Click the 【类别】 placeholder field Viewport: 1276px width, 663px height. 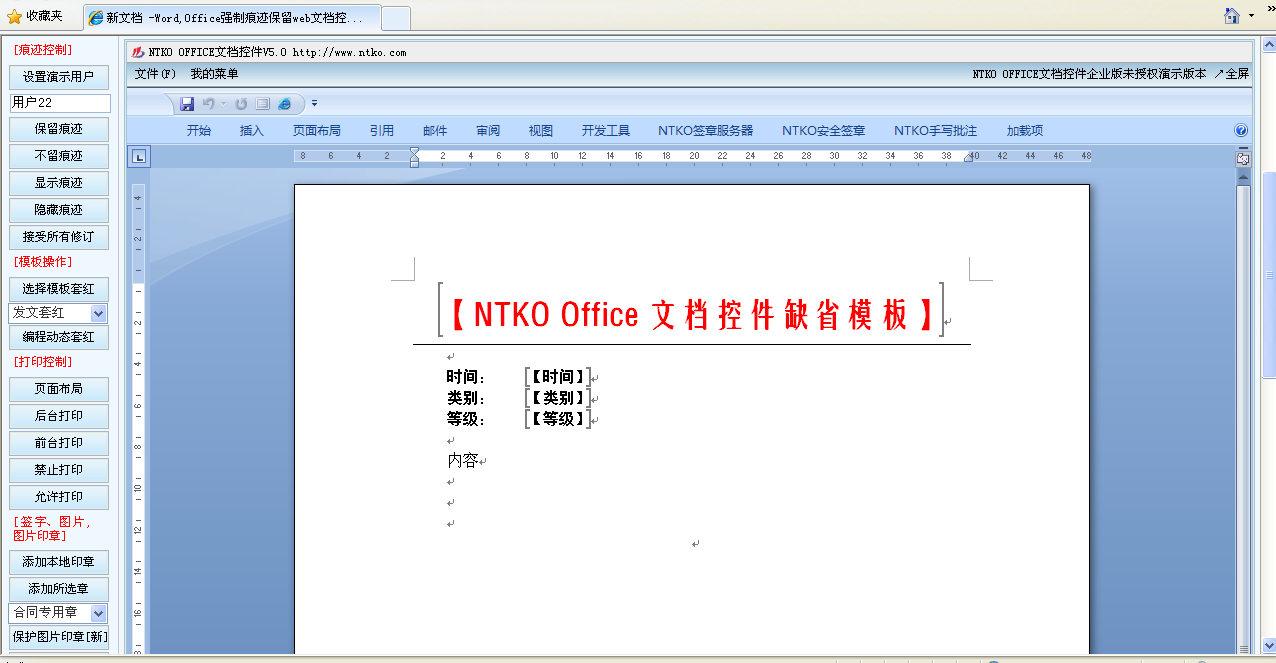(558, 398)
